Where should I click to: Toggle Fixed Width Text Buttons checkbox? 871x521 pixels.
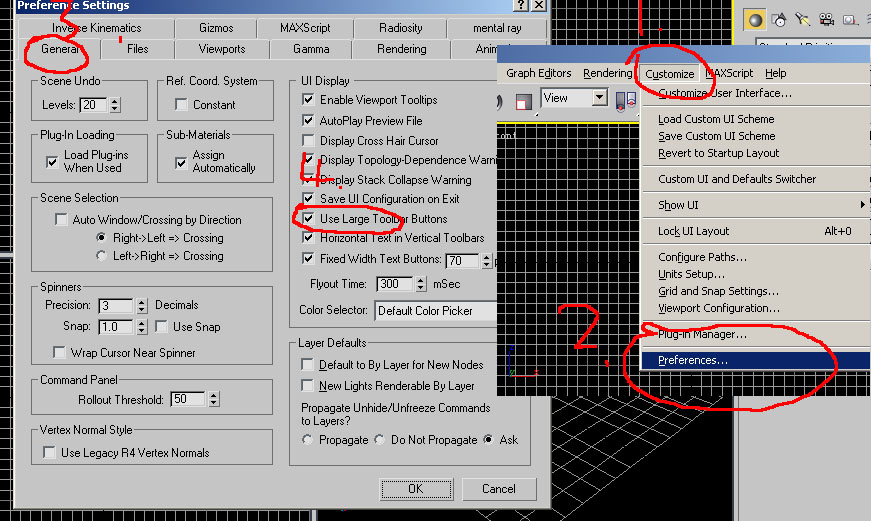coord(308,258)
